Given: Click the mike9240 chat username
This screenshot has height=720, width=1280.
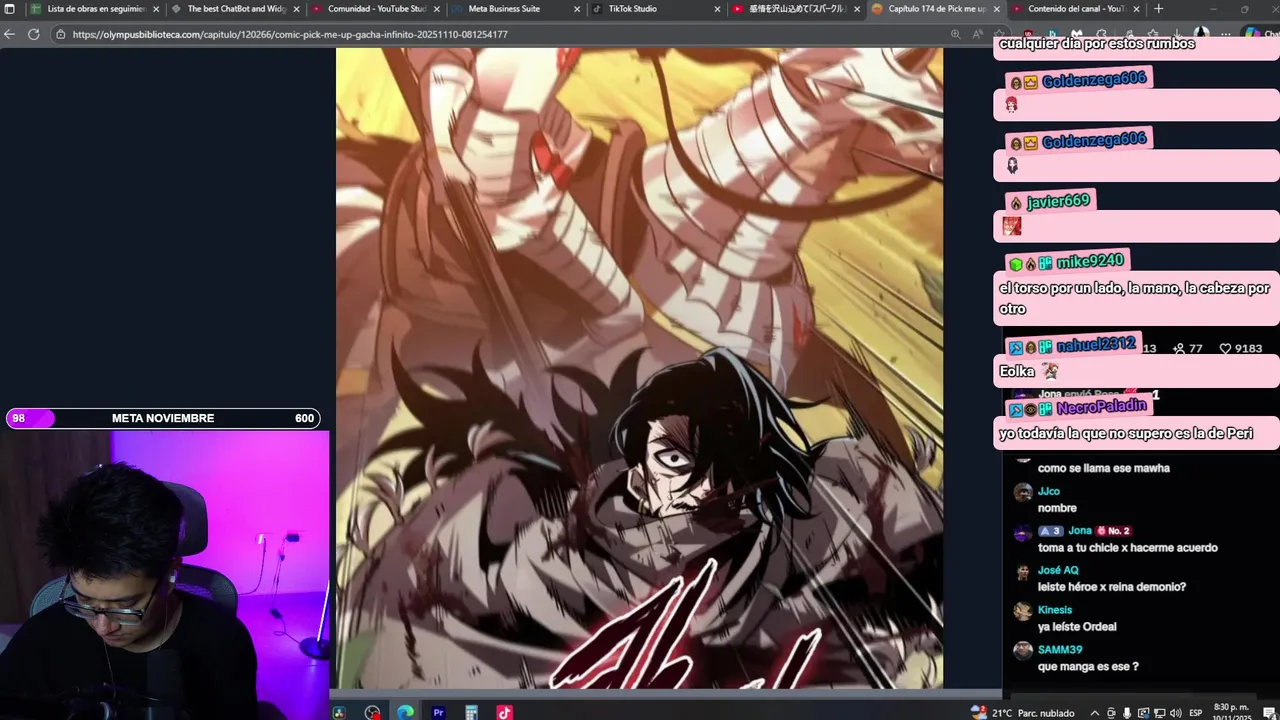Looking at the screenshot, I should pyautogui.click(x=1090, y=262).
